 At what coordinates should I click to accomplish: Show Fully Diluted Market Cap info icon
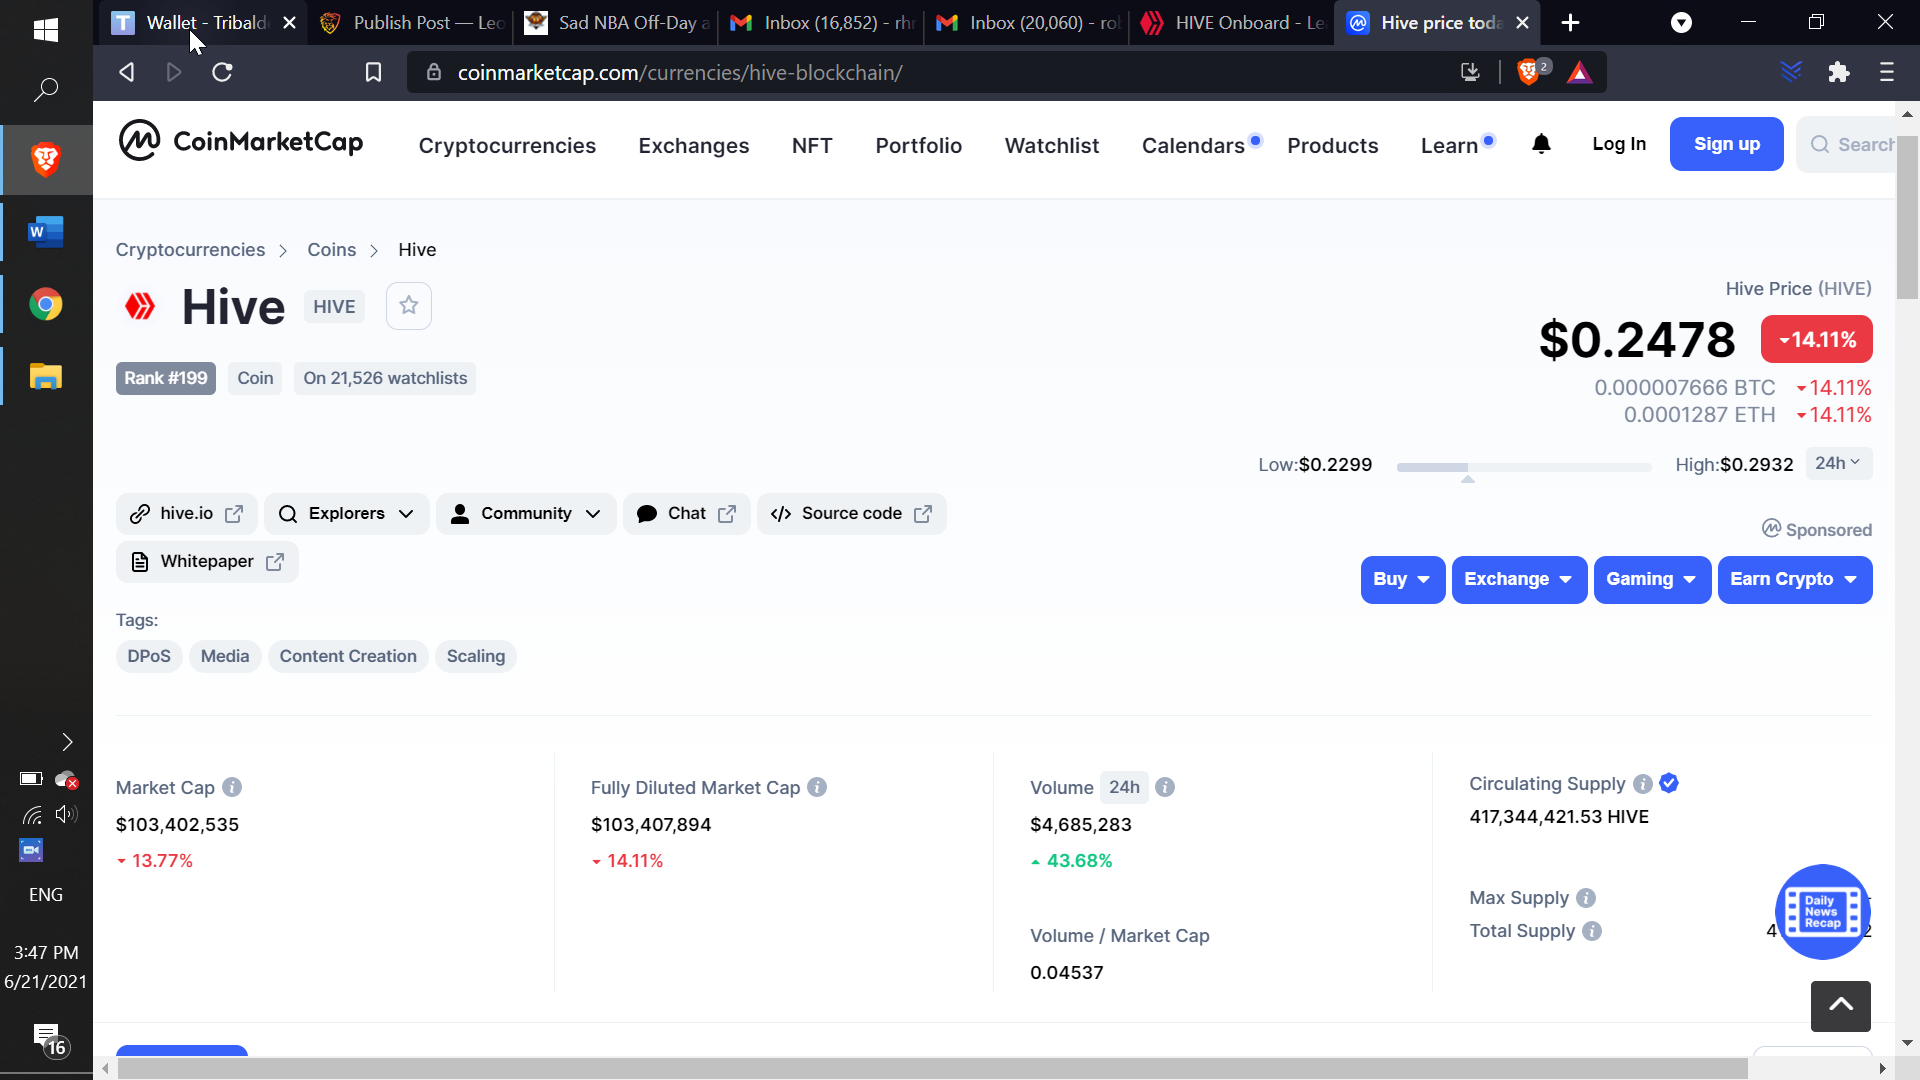point(817,787)
